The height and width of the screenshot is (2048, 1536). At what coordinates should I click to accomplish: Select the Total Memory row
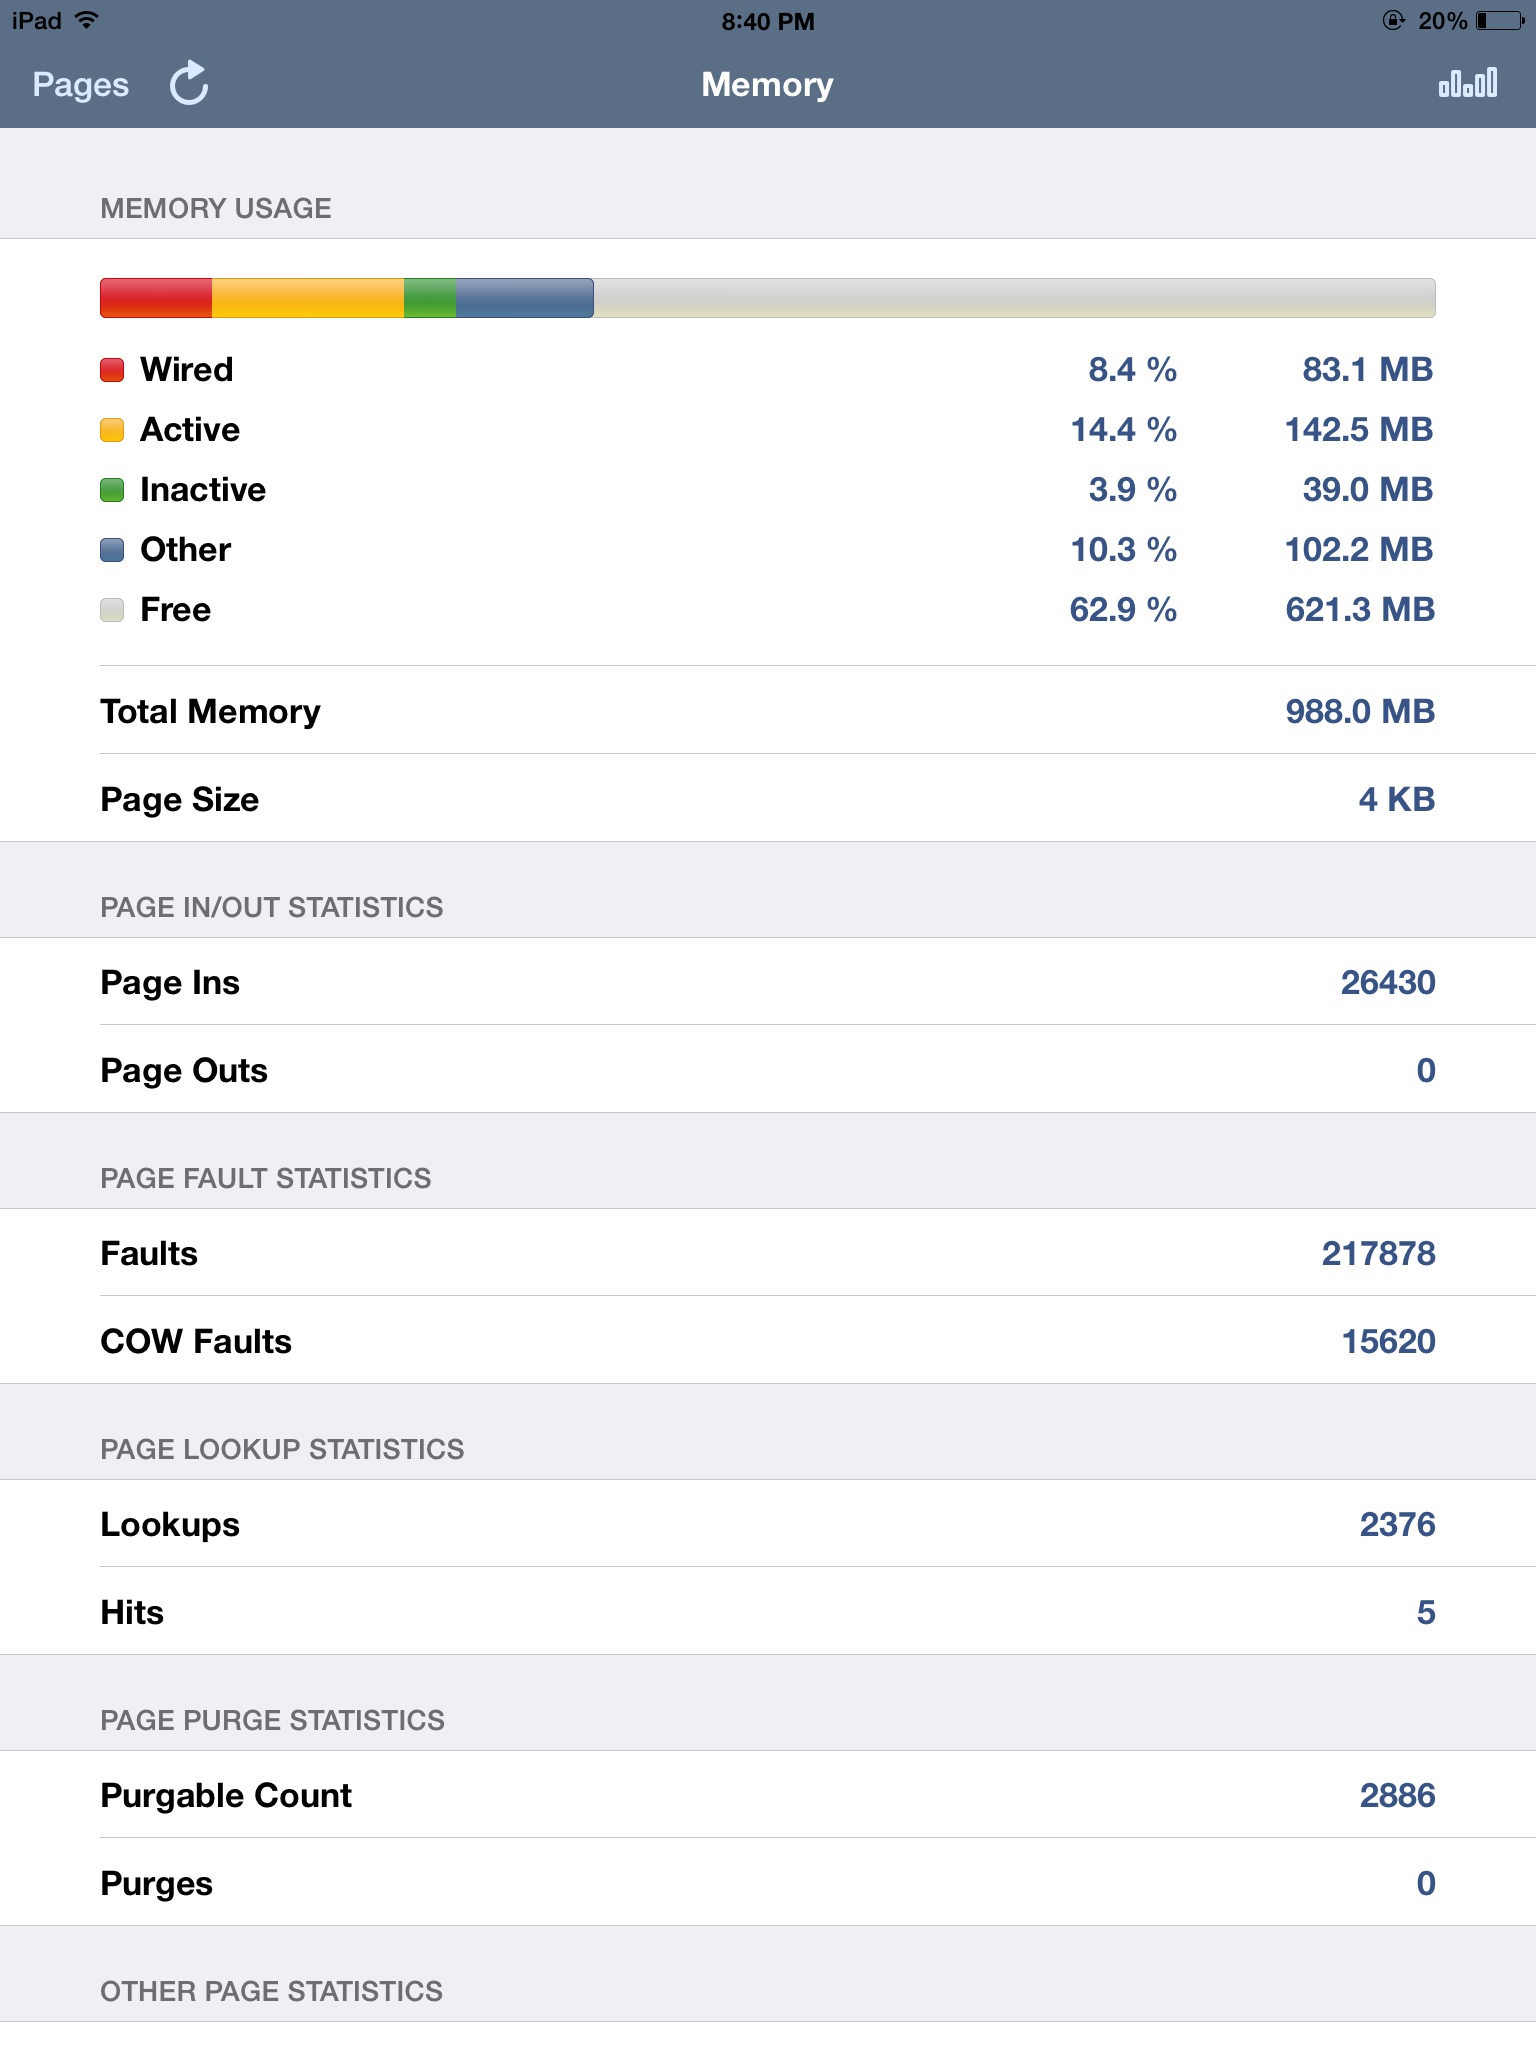tap(768, 711)
